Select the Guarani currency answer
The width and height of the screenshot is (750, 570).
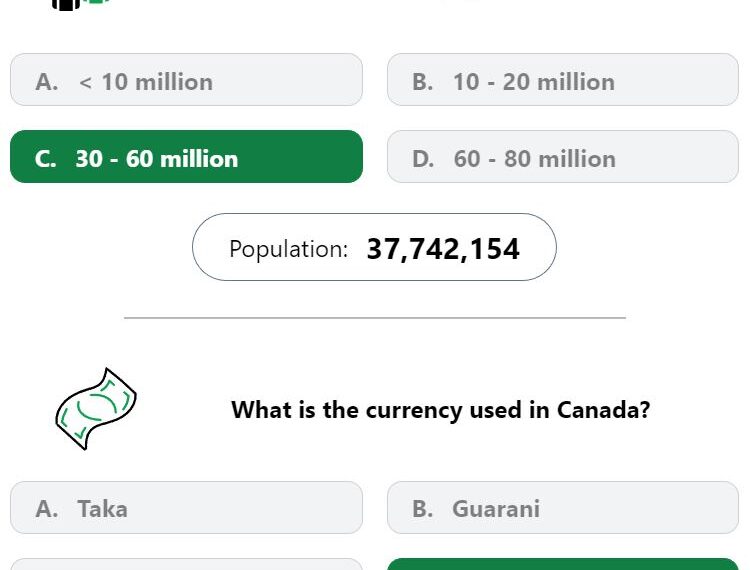click(562, 507)
